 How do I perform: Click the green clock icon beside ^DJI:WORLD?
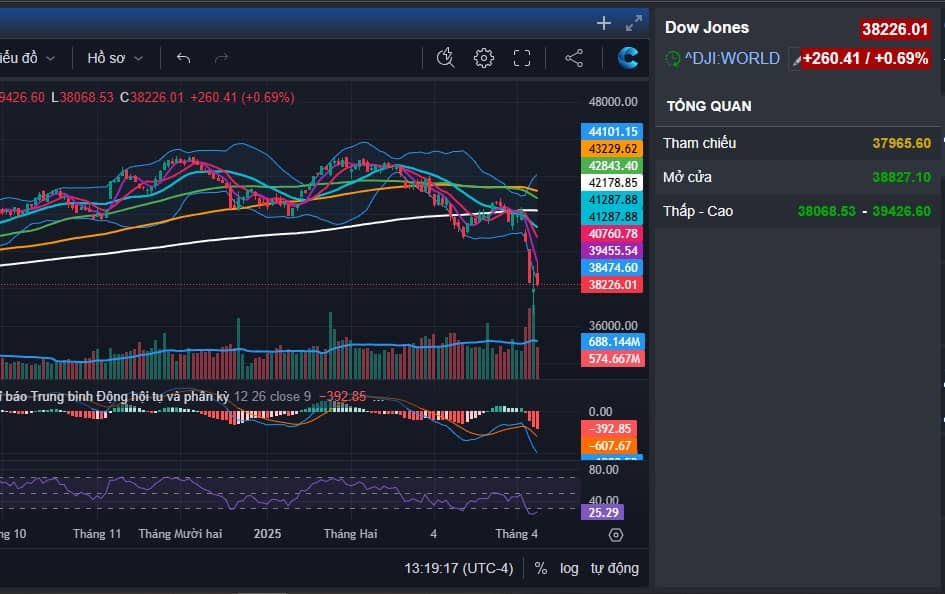click(x=673, y=59)
